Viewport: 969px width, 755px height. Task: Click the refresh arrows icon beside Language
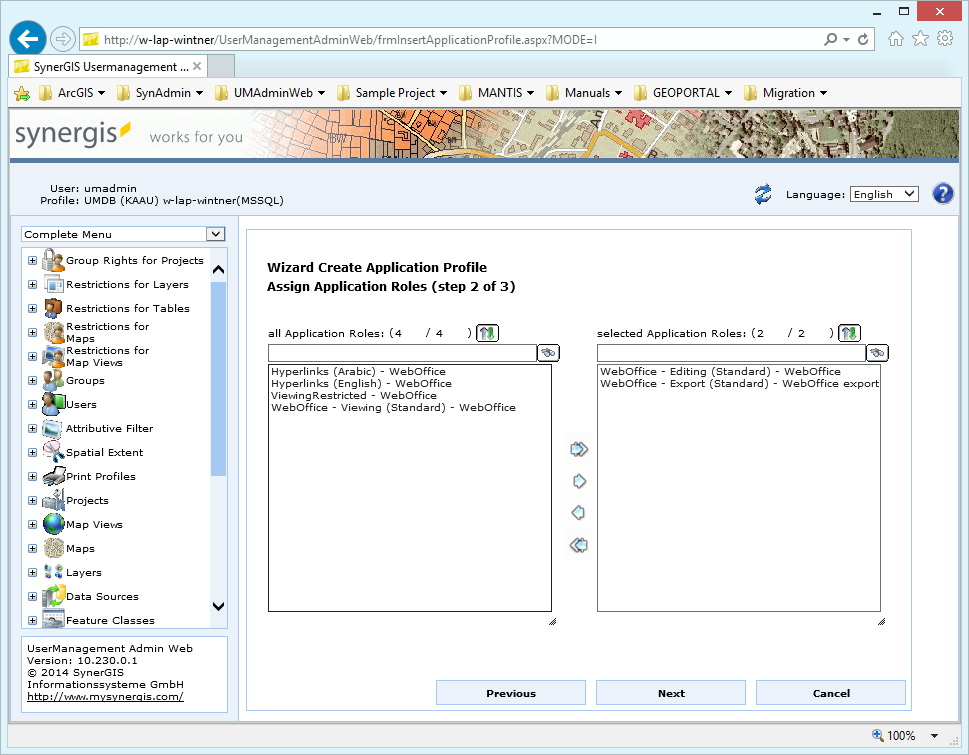coord(762,194)
